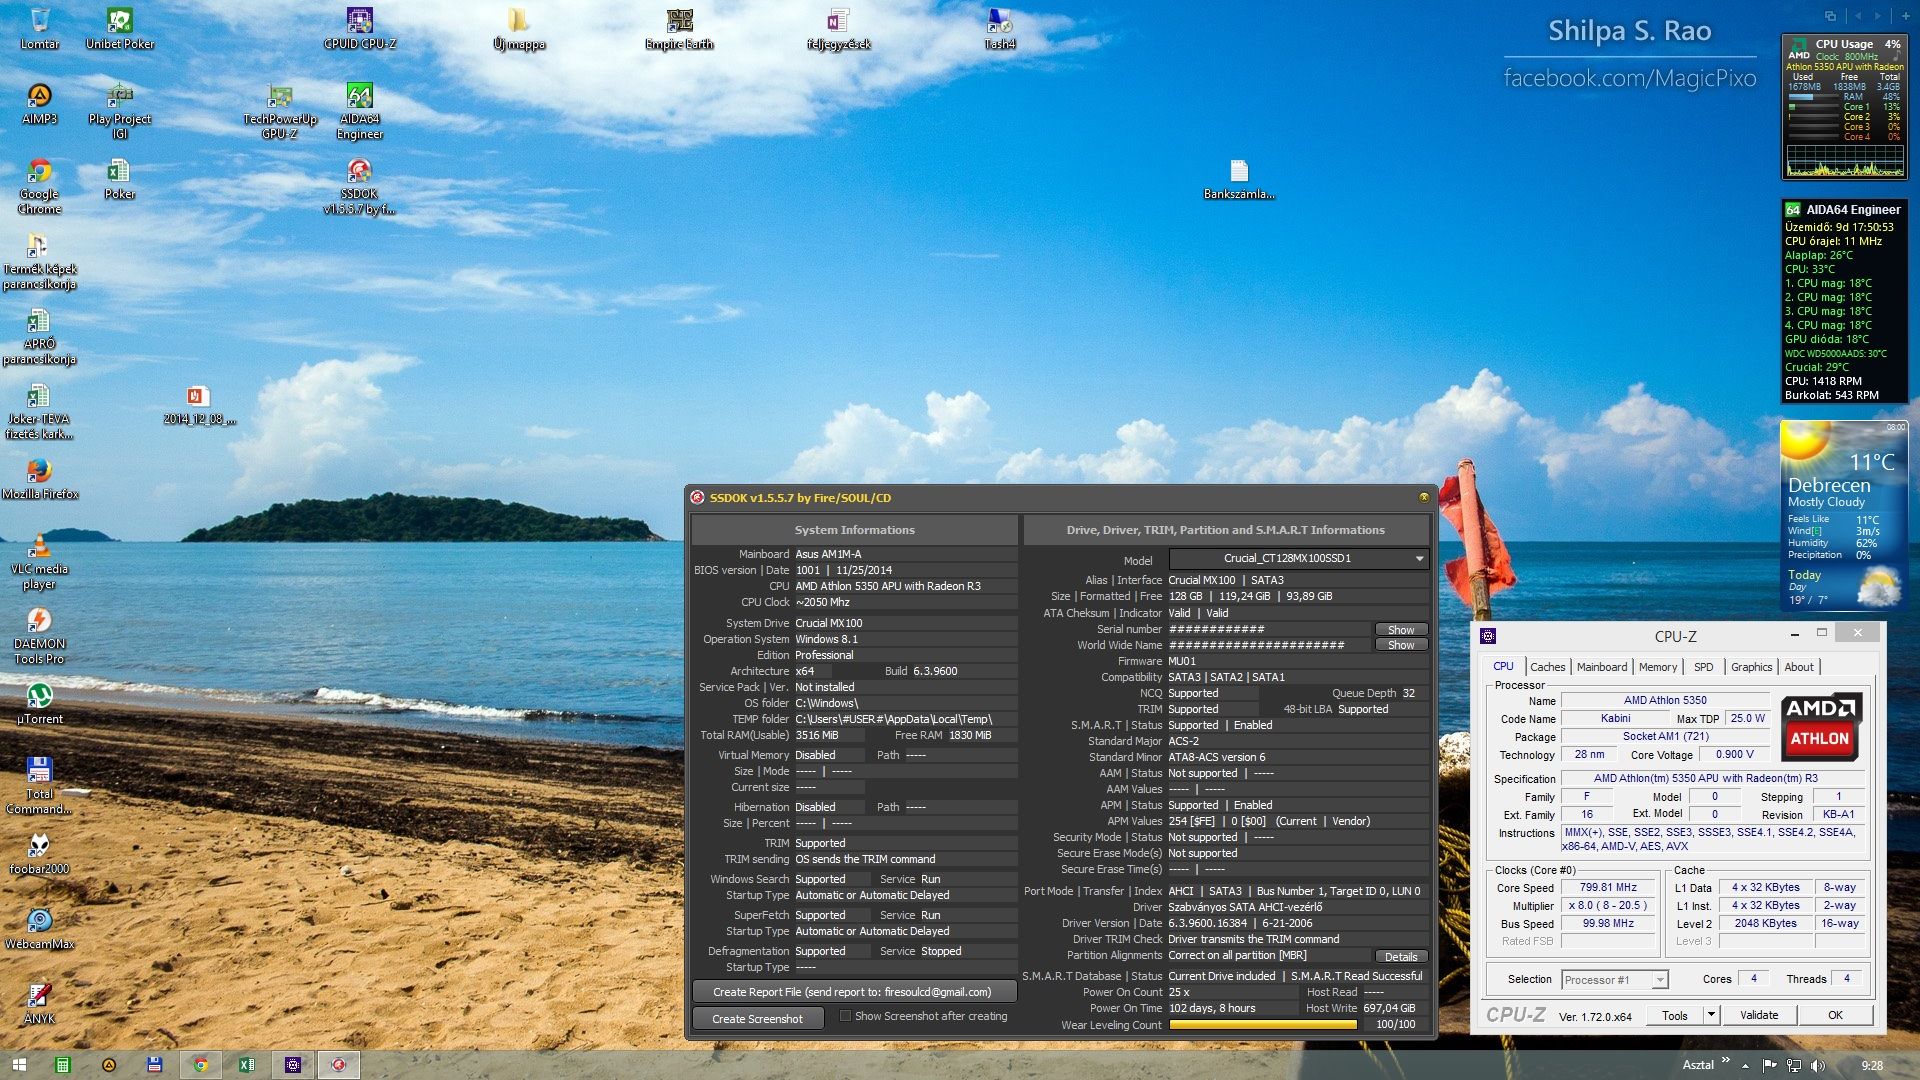Click Create Report File button

(854, 992)
